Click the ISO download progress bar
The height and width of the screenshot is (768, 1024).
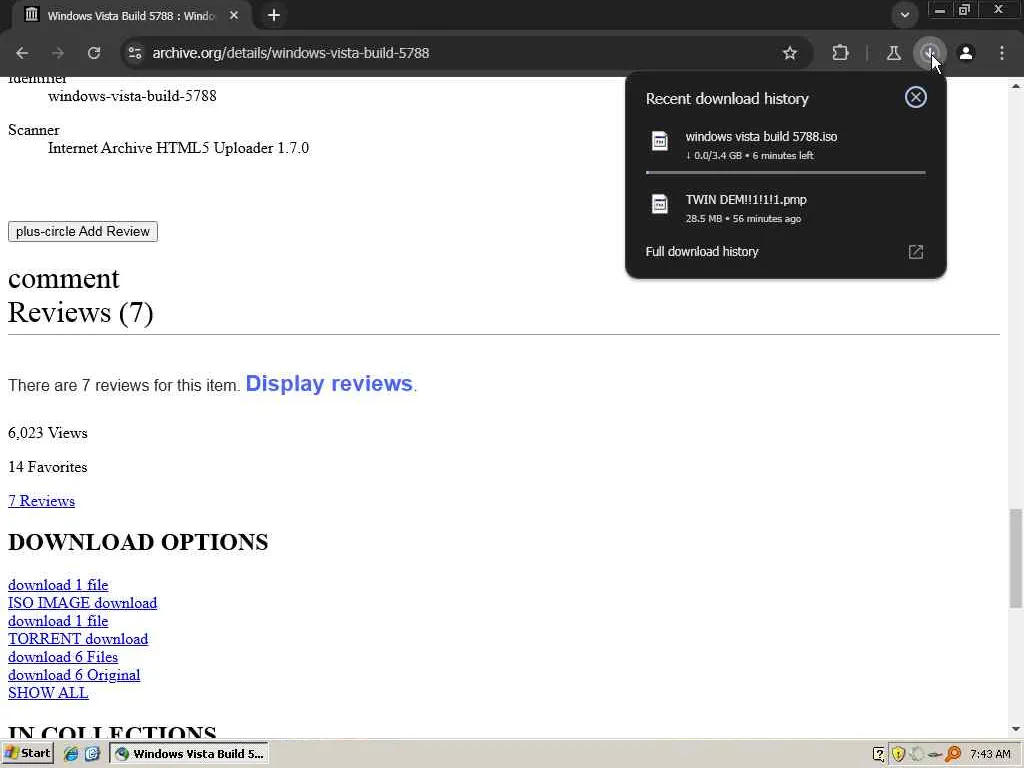(786, 172)
